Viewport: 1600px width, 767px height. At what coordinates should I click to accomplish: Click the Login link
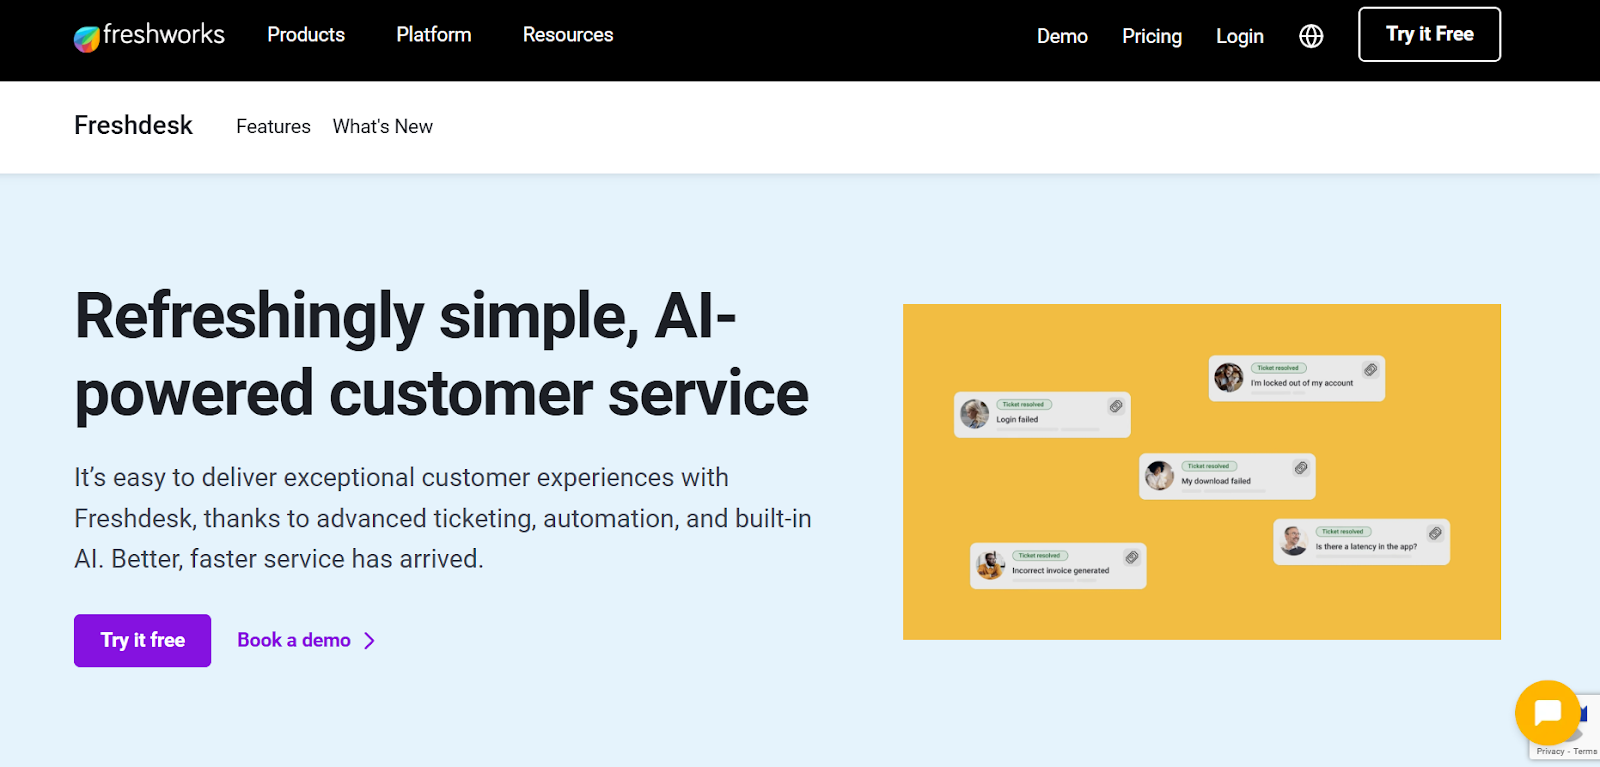coord(1240,36)
